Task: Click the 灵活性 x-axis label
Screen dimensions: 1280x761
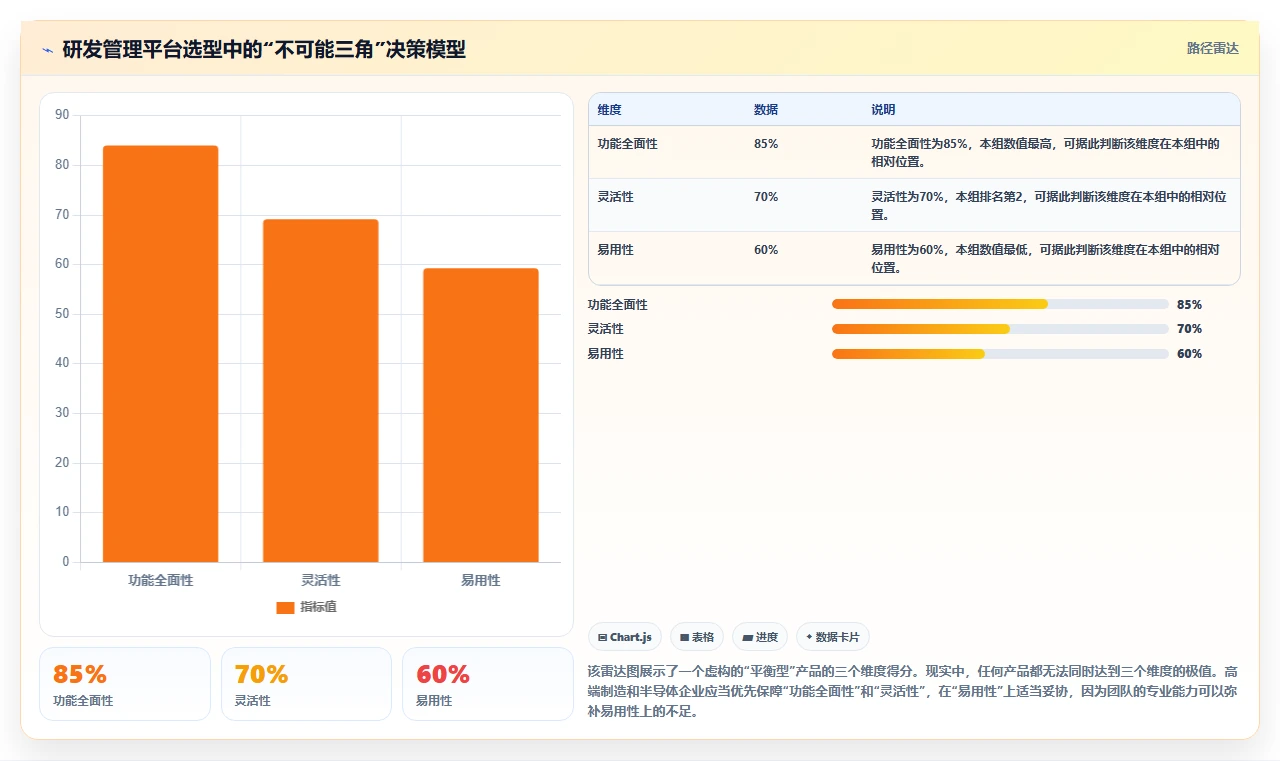Action: click(x=321, y=580)
